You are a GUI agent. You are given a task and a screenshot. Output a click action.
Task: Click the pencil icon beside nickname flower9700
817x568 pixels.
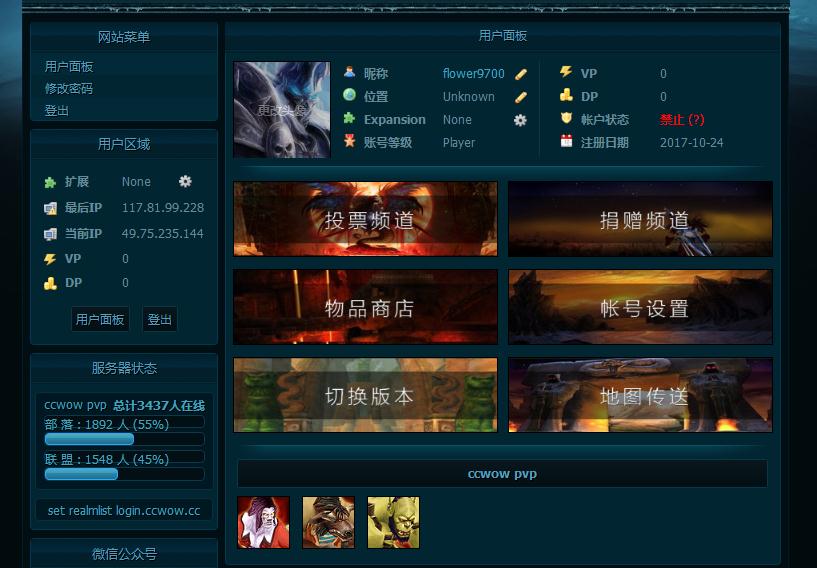click(x=521, y=74)
